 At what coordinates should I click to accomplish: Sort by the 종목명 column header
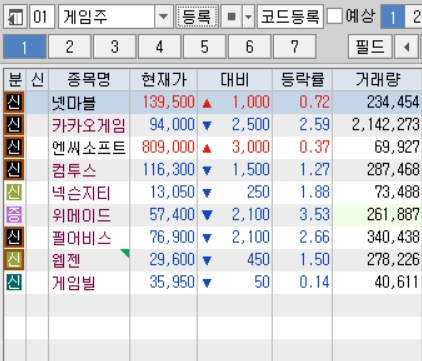89,80
